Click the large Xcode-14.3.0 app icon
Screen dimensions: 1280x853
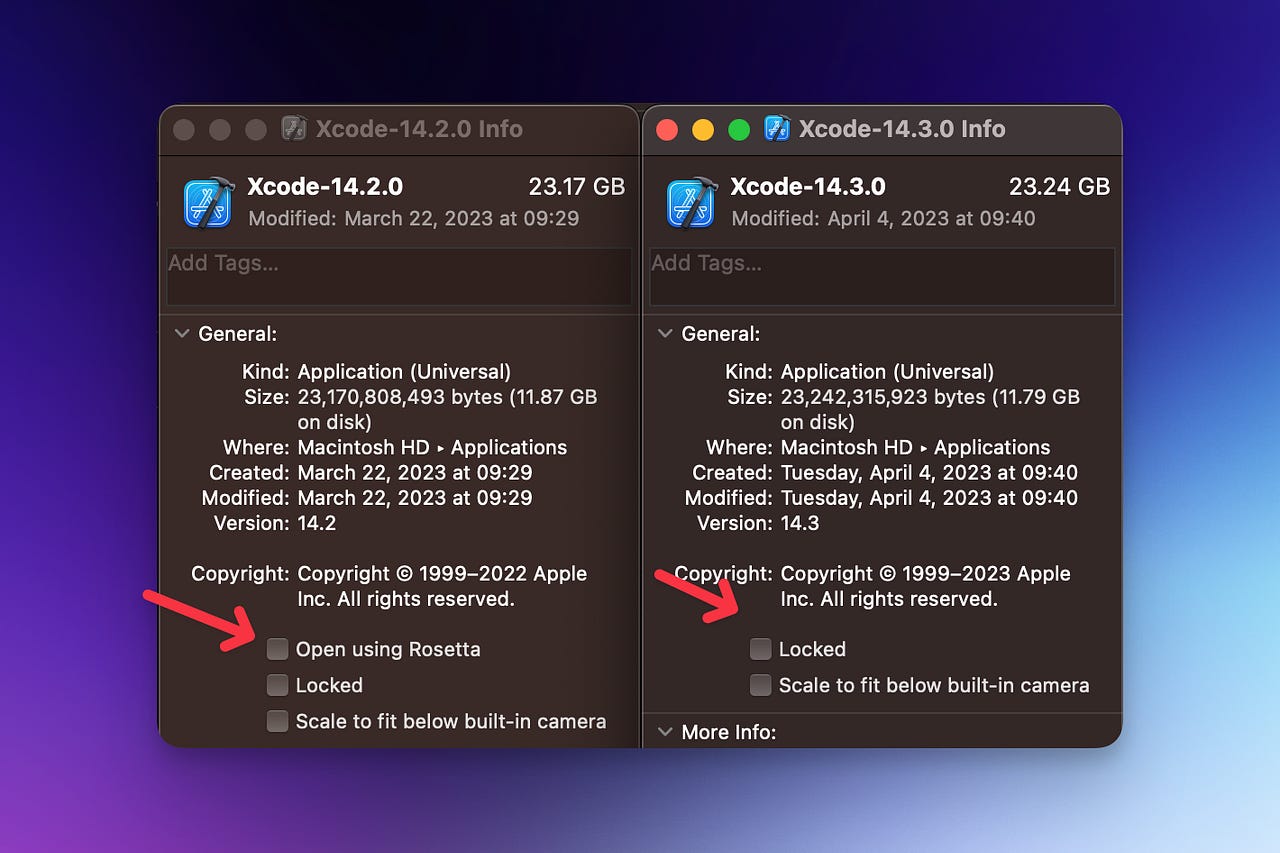coord(692,202)
